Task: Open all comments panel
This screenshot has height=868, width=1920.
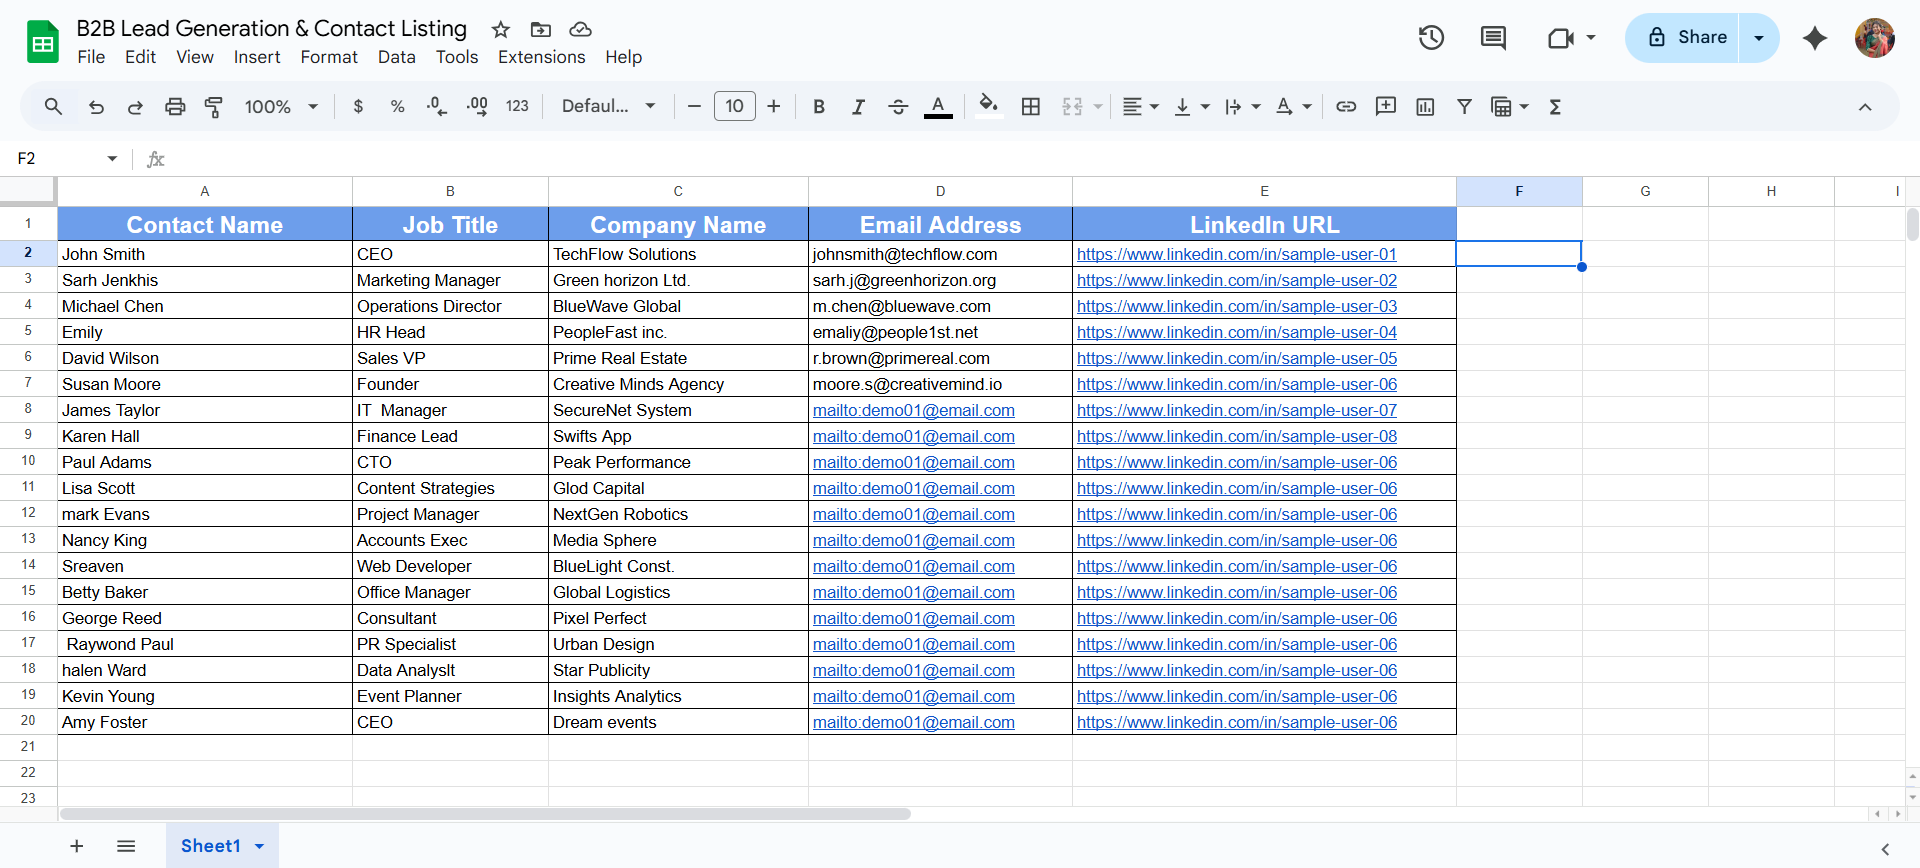Action: click(1493, 38)
